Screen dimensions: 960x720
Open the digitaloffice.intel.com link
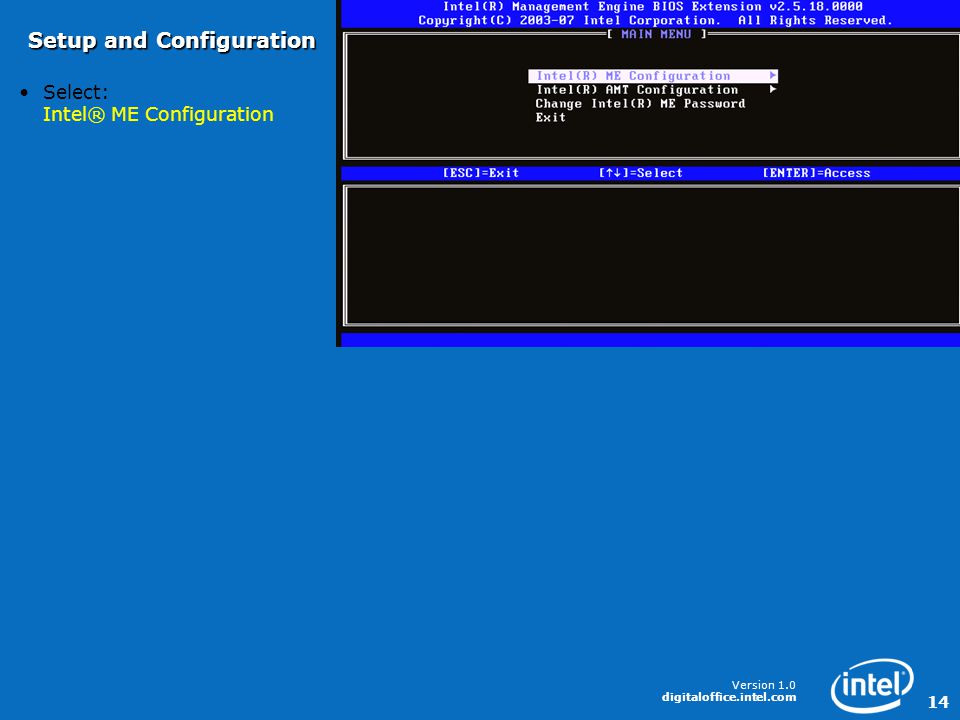(729, 697)
